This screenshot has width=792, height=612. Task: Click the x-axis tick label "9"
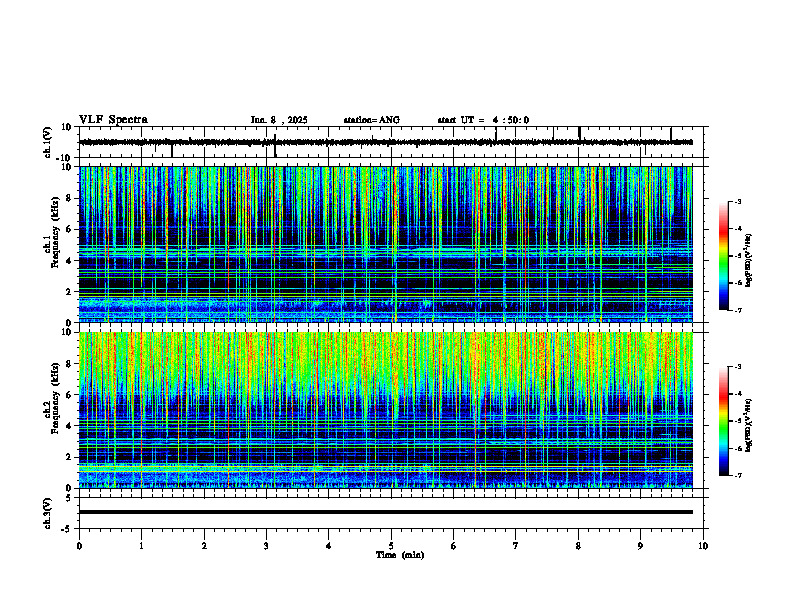click(640, 546)
